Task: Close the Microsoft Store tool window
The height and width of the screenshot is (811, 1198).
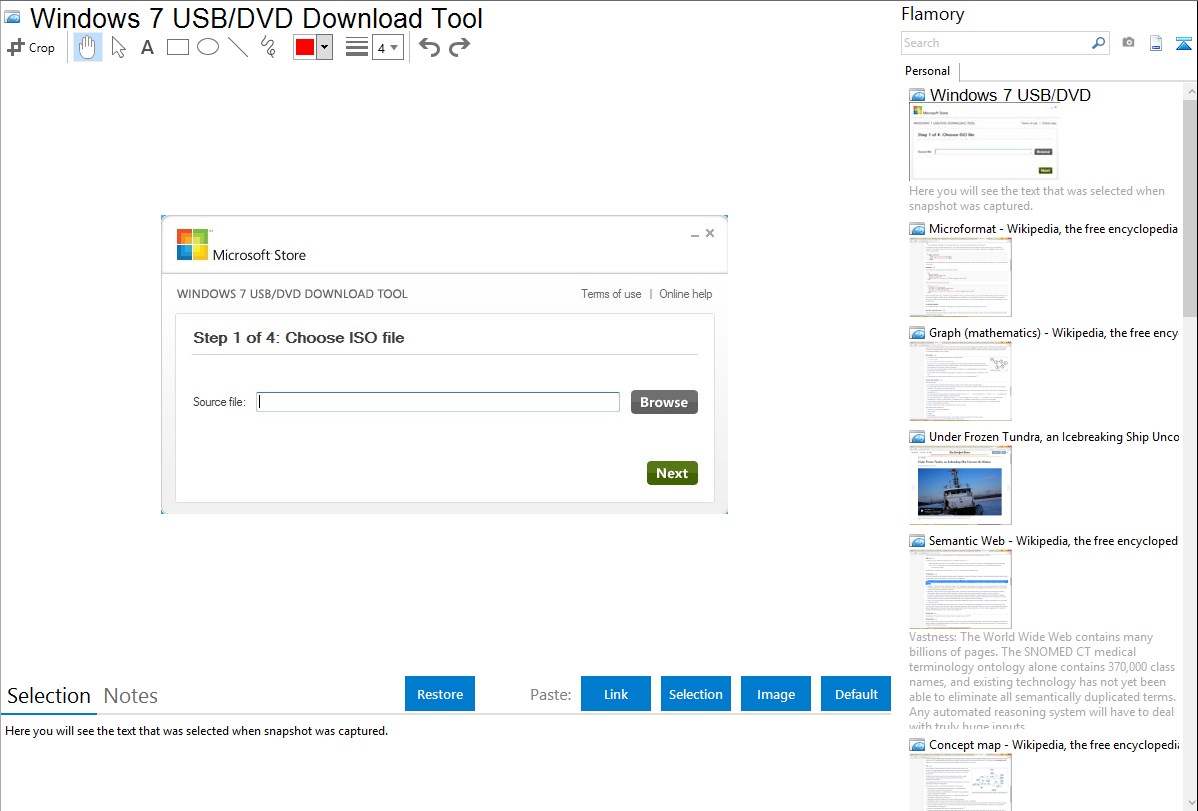Action: click(x=710, y=233)
